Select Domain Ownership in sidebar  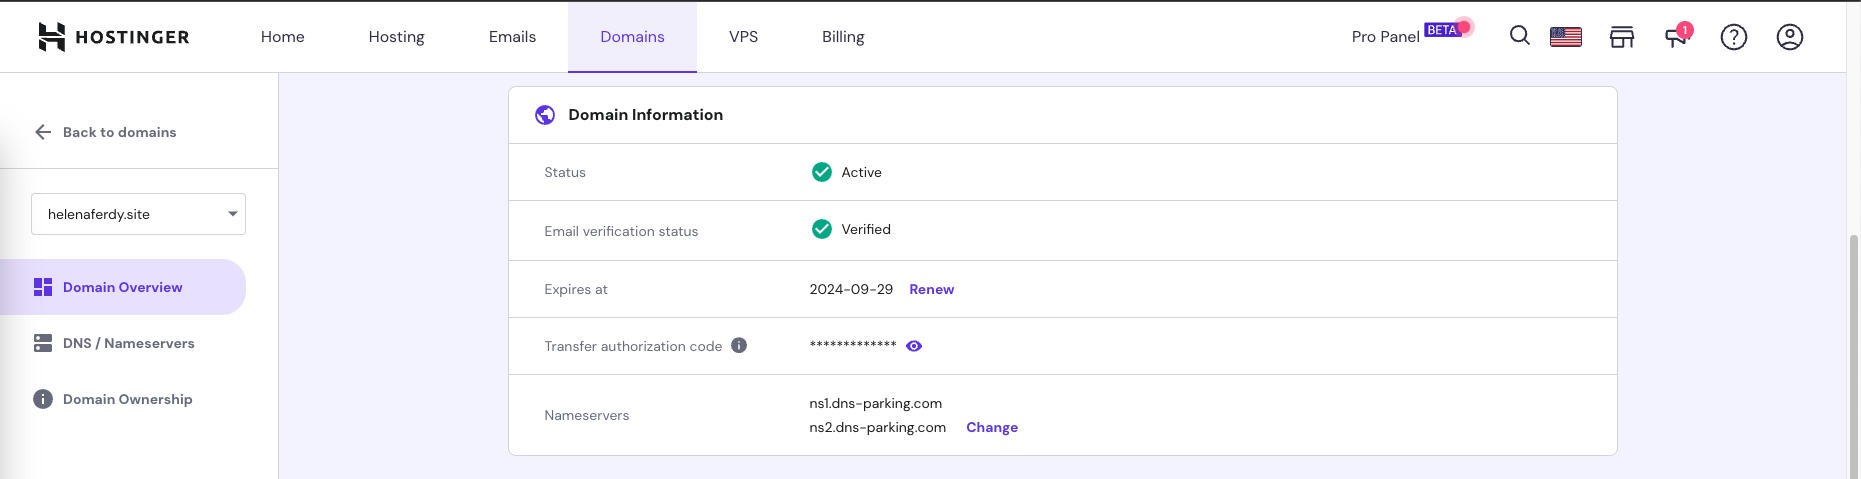pos(127,399)
